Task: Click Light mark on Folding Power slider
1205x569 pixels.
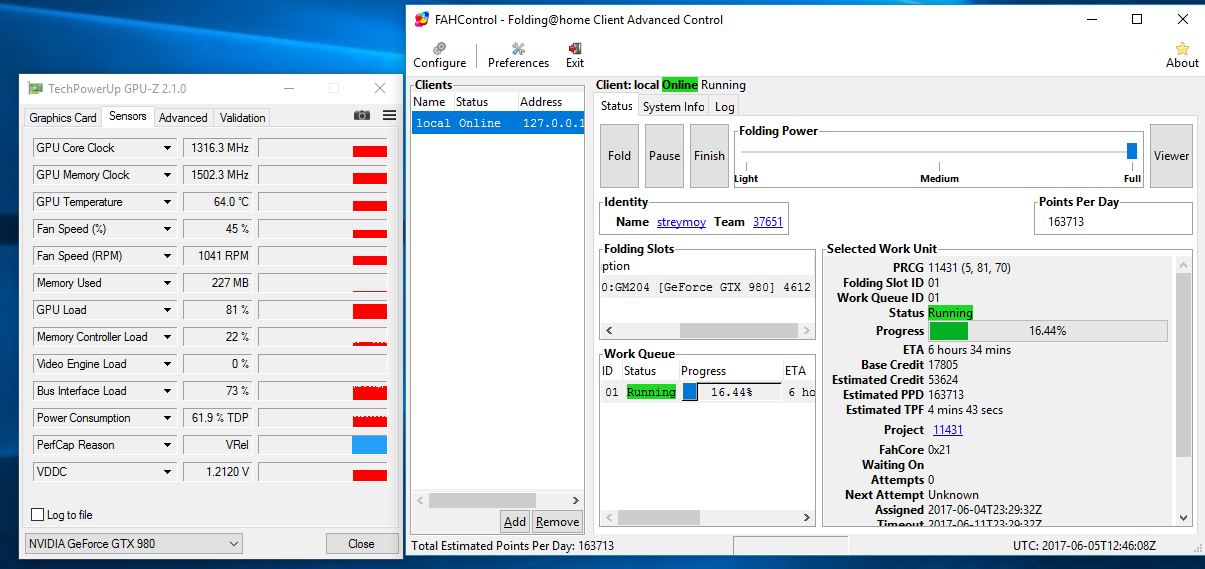Action: (746, 179)
